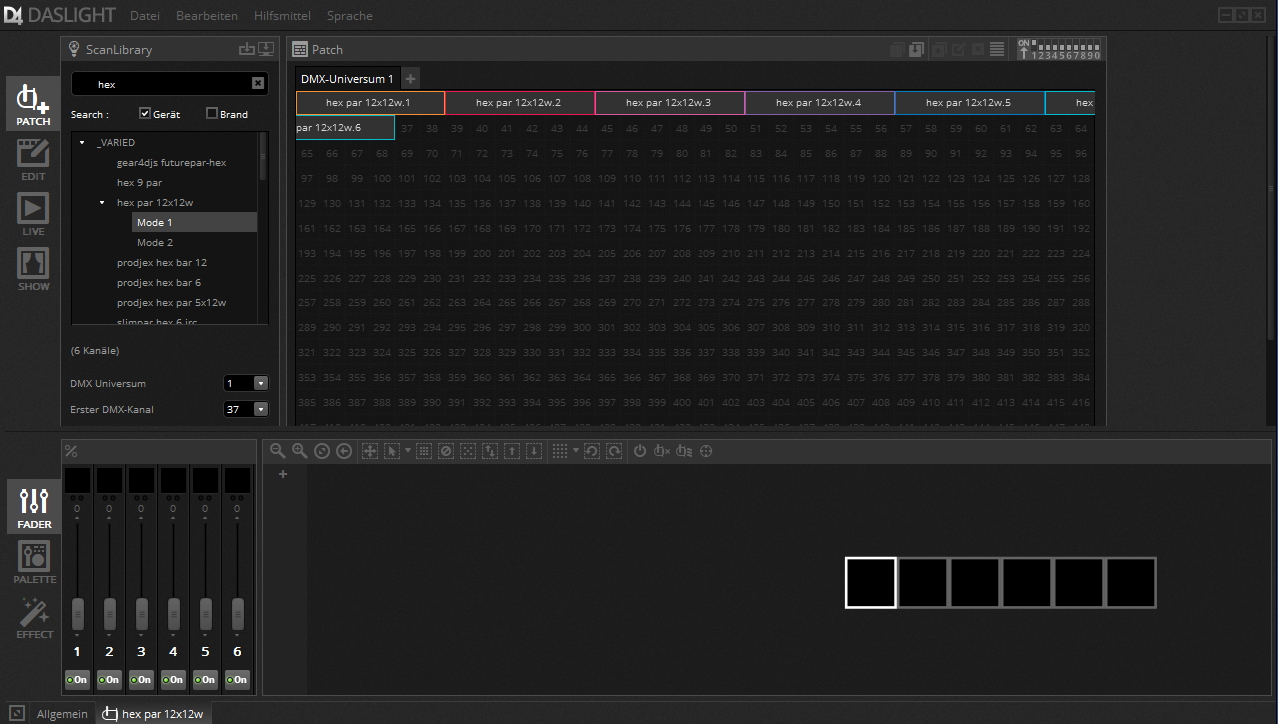Screen dimensions: 1278x724
Task: Activate the fixture selection arrow tool
Action: tap(391, 451)
